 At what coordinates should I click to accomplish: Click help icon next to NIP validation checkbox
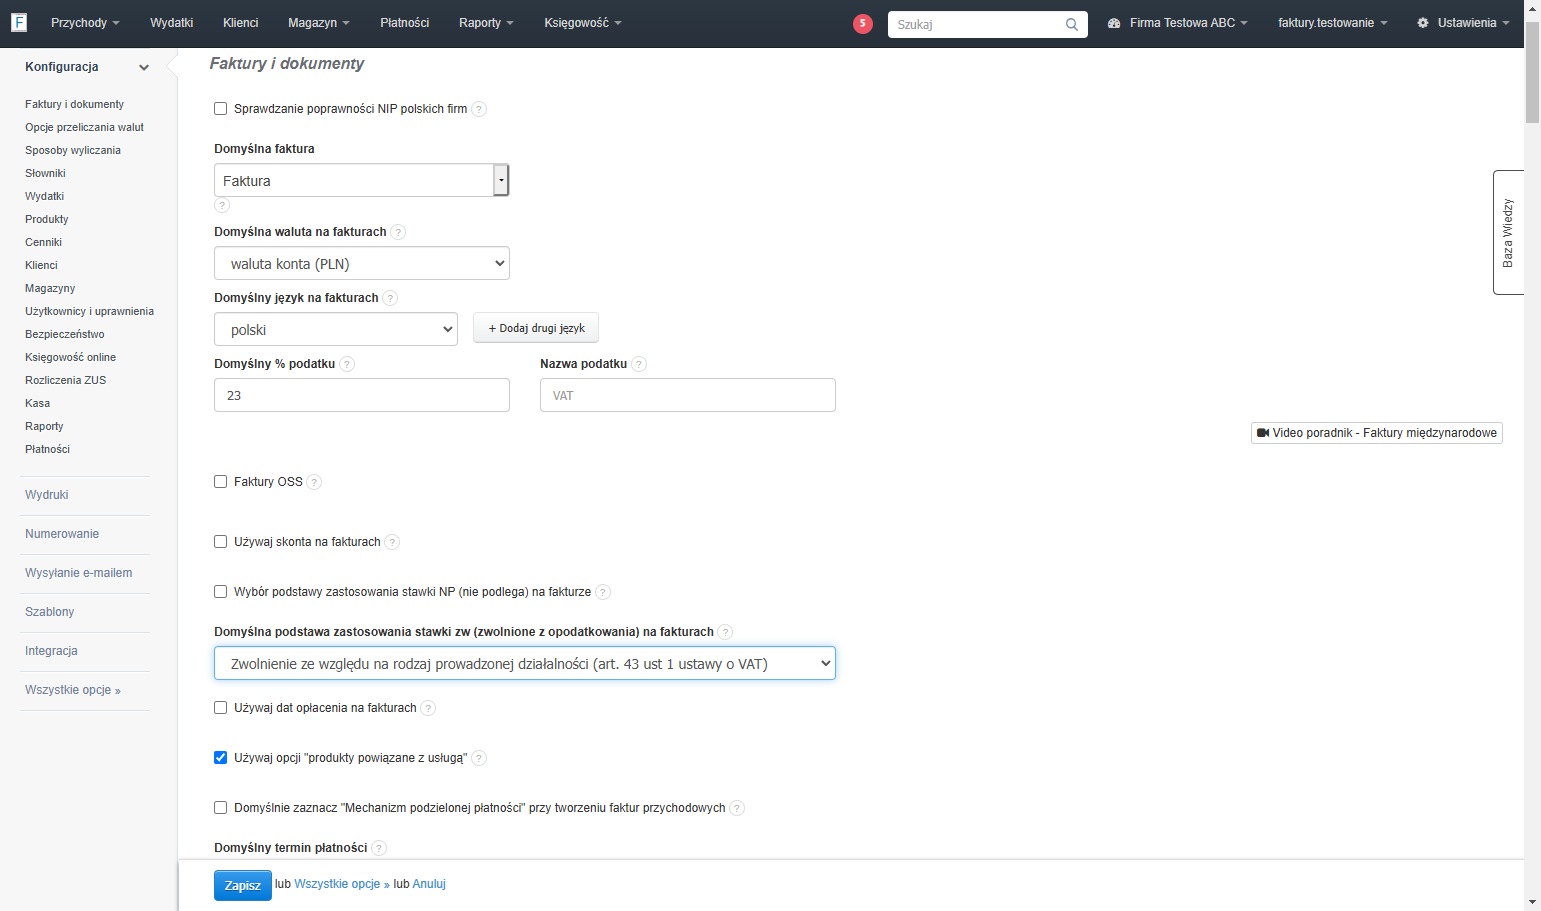(479, 109)
